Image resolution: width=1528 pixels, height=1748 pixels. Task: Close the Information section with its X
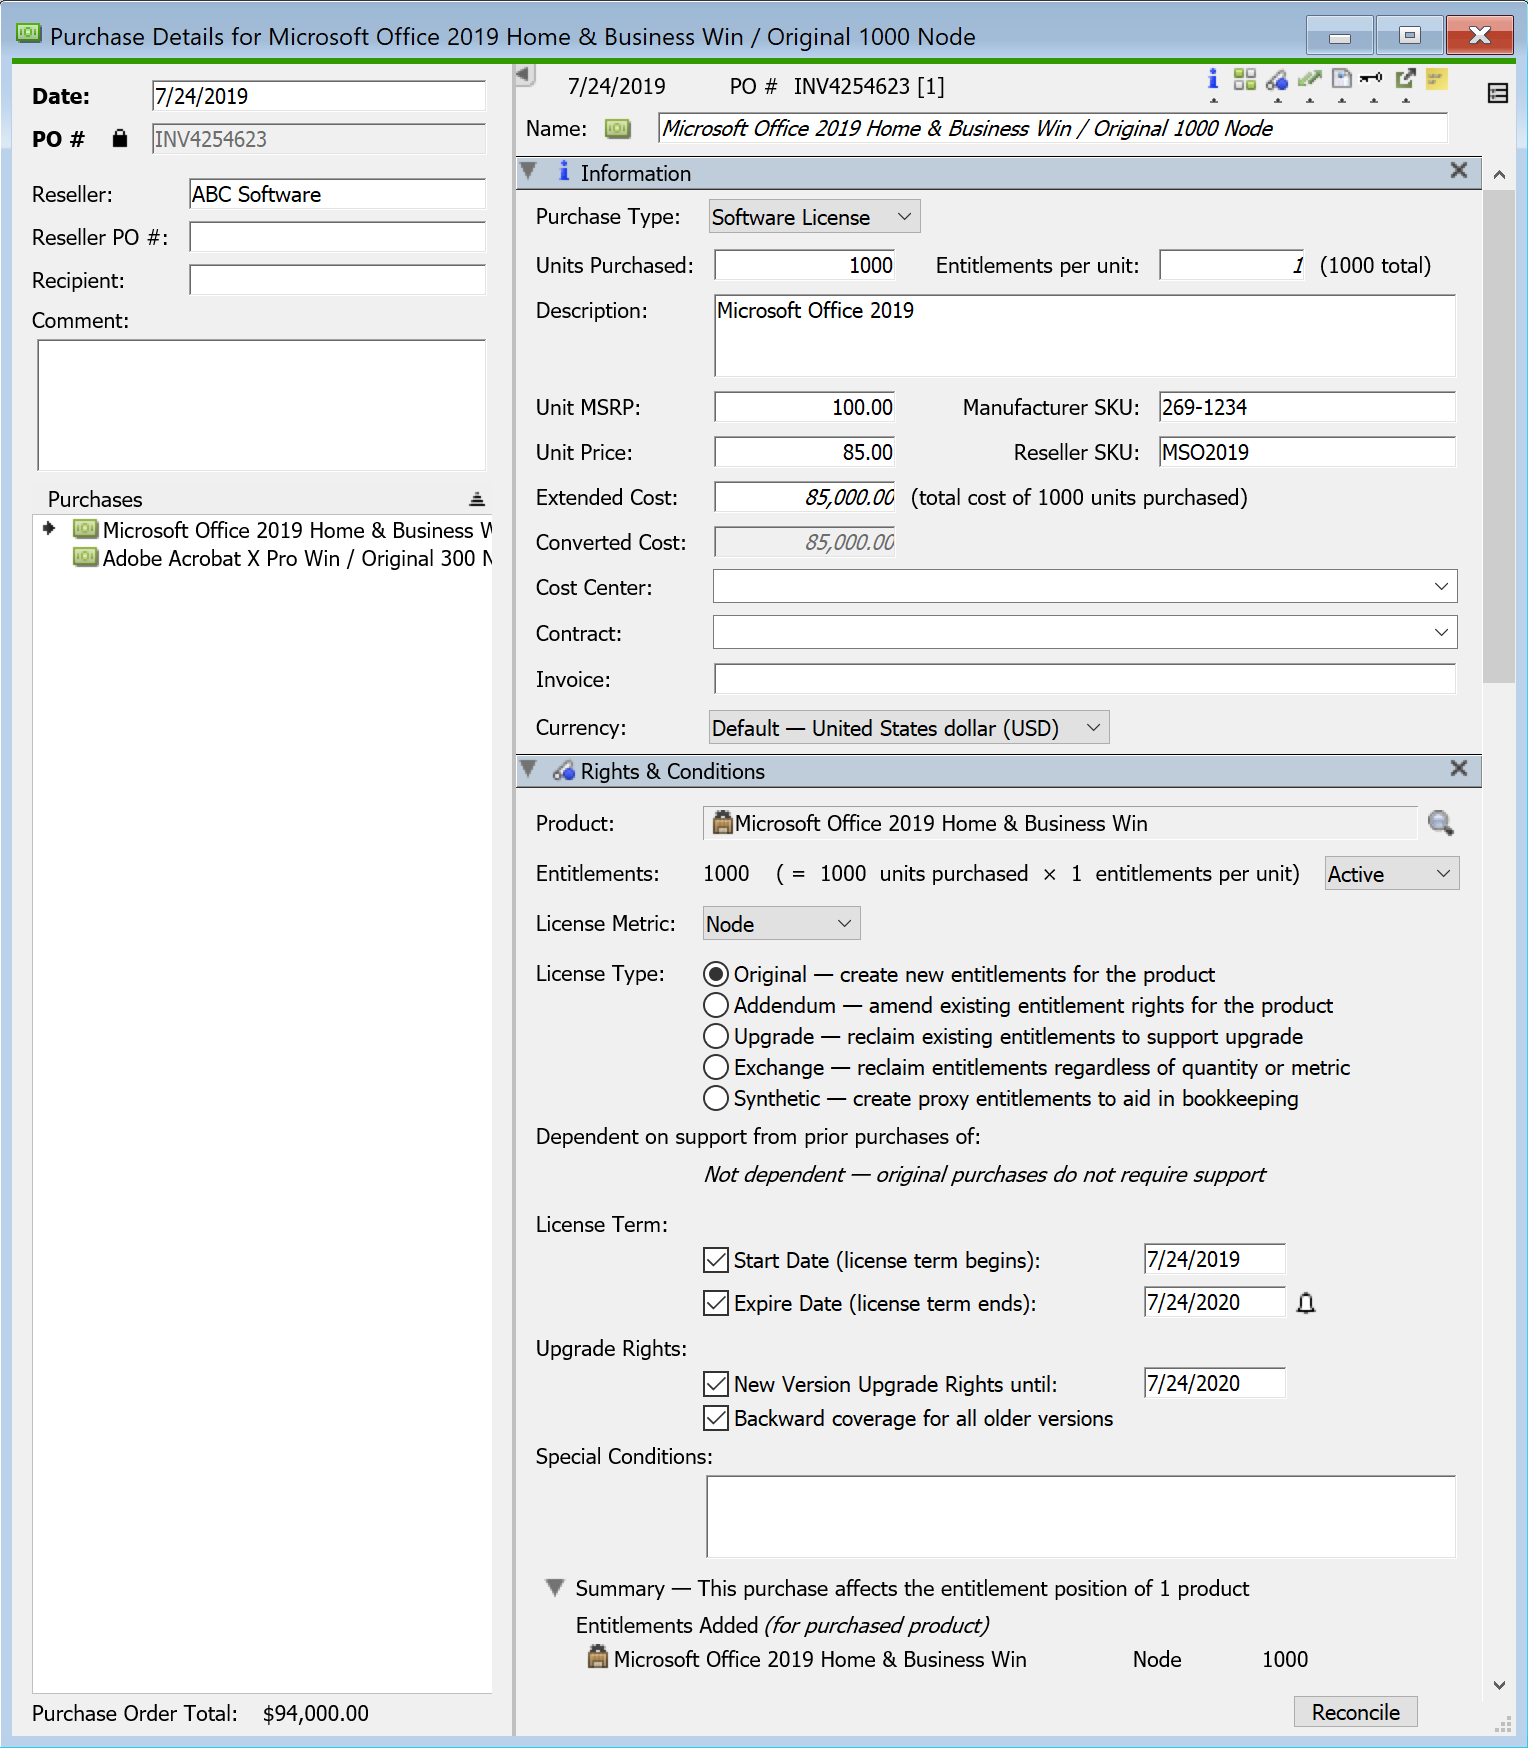1459,170
